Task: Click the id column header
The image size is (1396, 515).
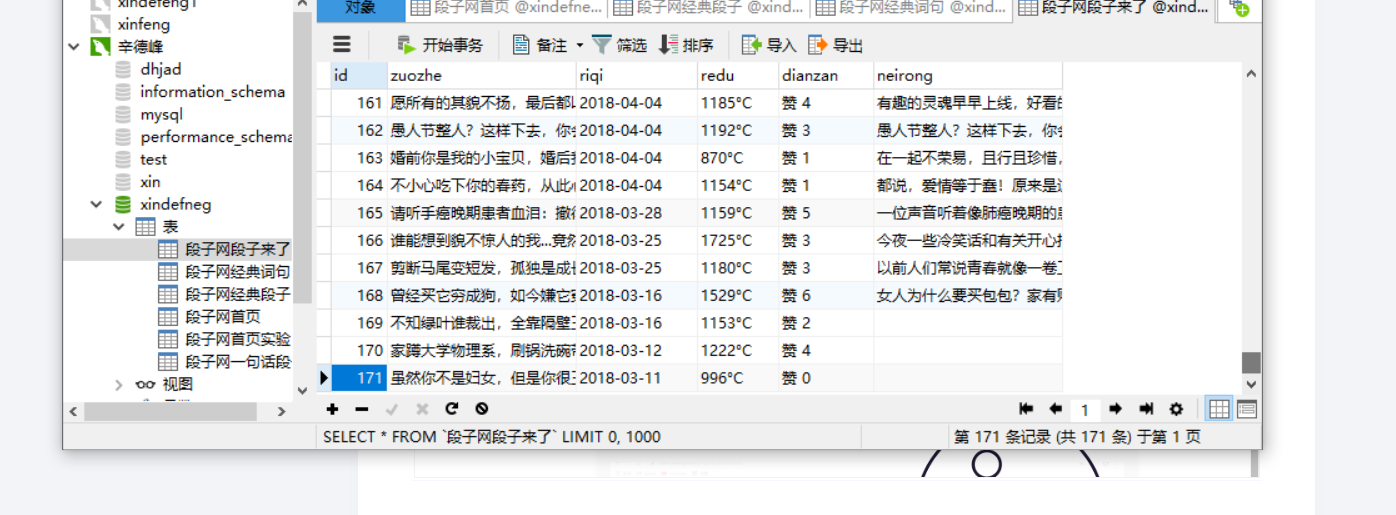Action: (x=359, y=75)
